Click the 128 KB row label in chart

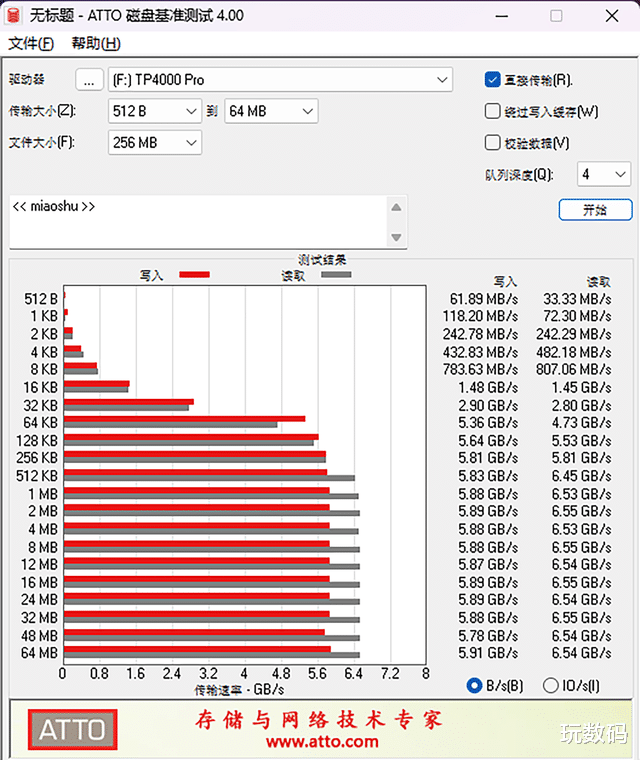click(x=37, y=441)
